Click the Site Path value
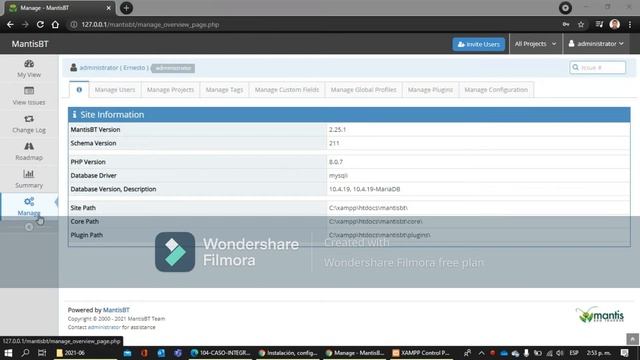 368,208
